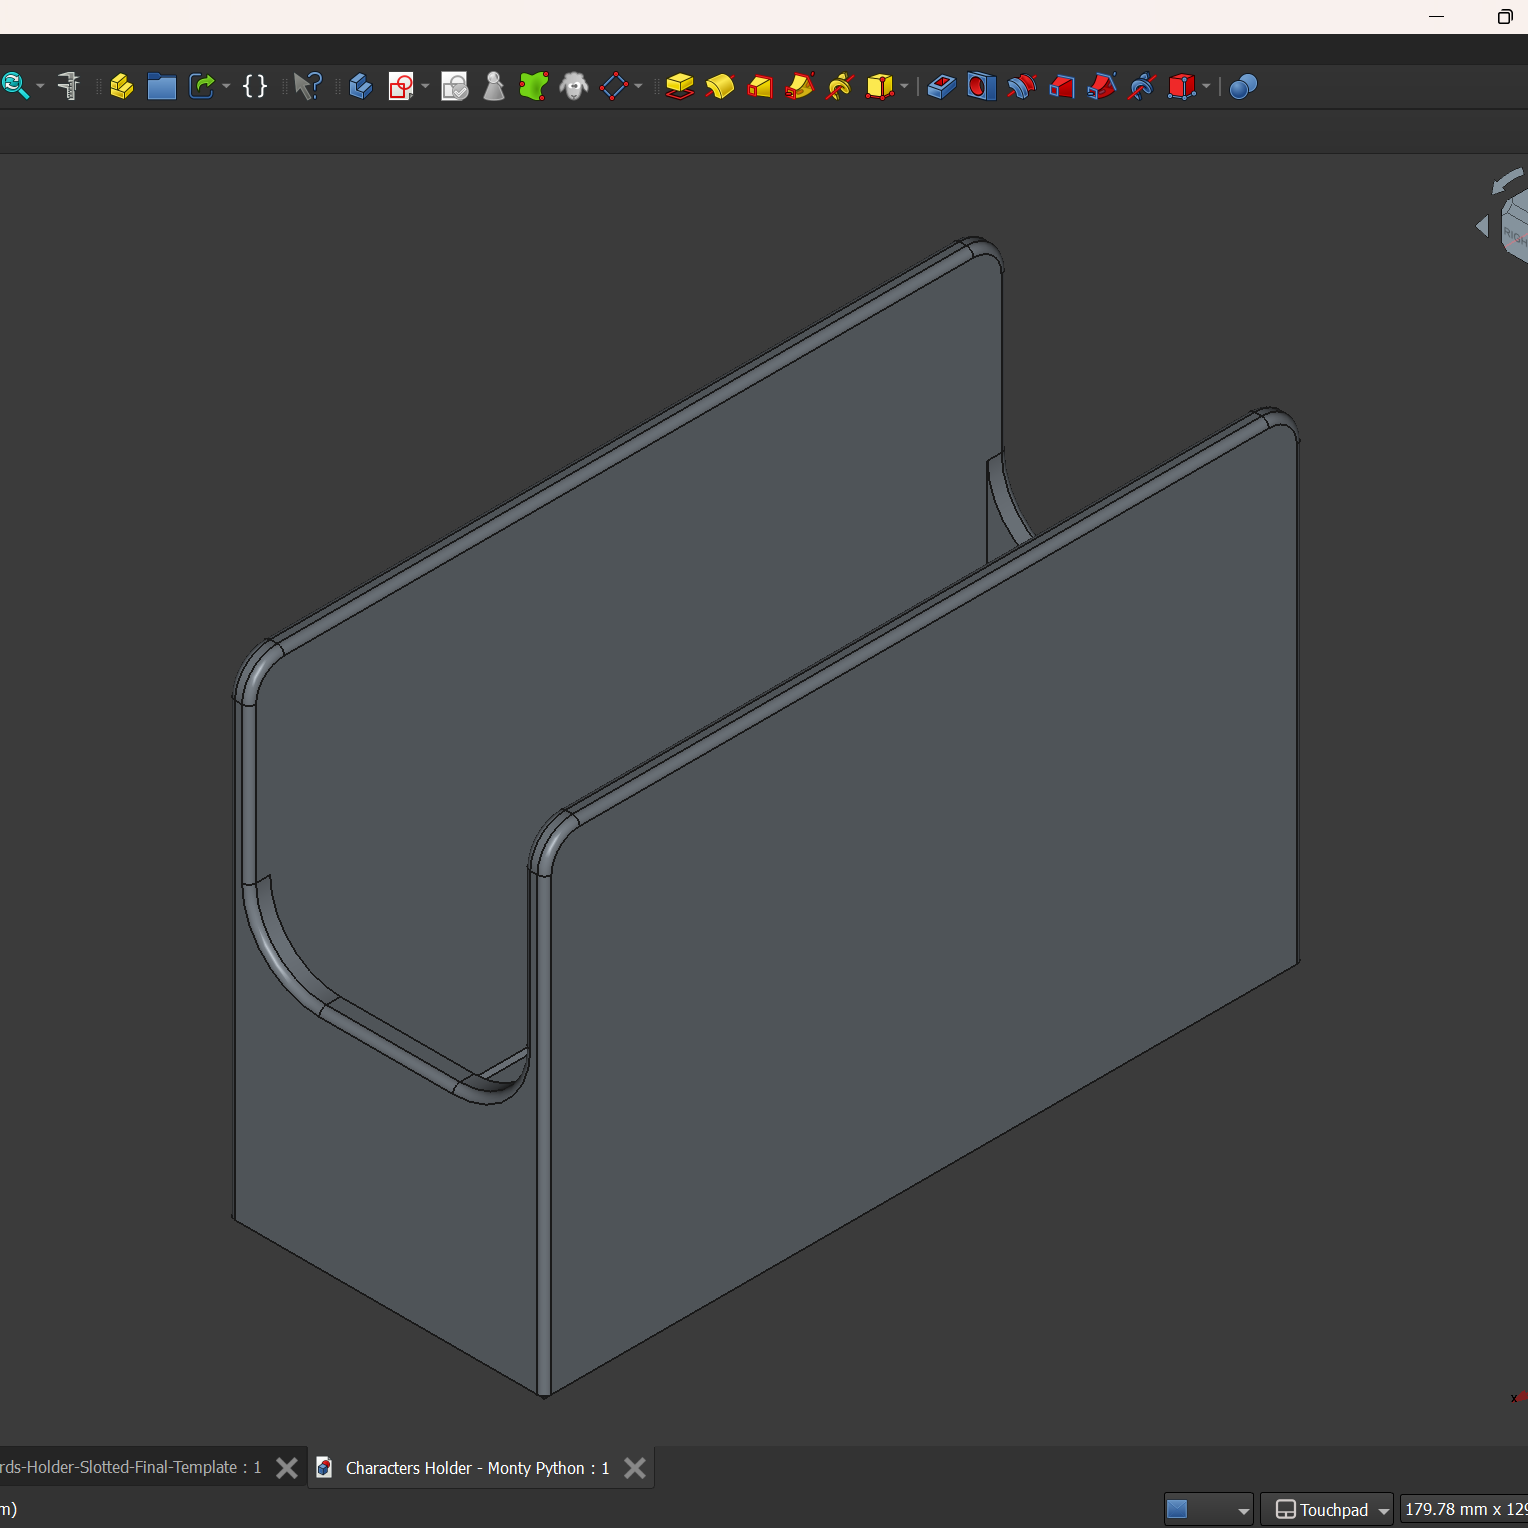Screen dimensions: 1528x1528
Task: Click the Pocket tool icon
Action: (x=941, y=87)
